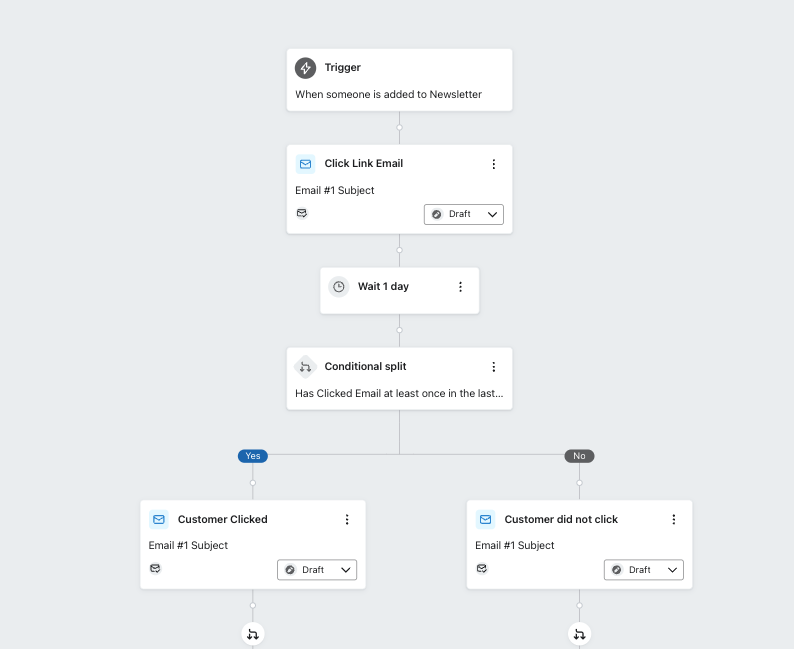This screenshot has width=794, height=649.
Task: Click small mail icon under Click Link Email subject
Action: click(302, 213)
